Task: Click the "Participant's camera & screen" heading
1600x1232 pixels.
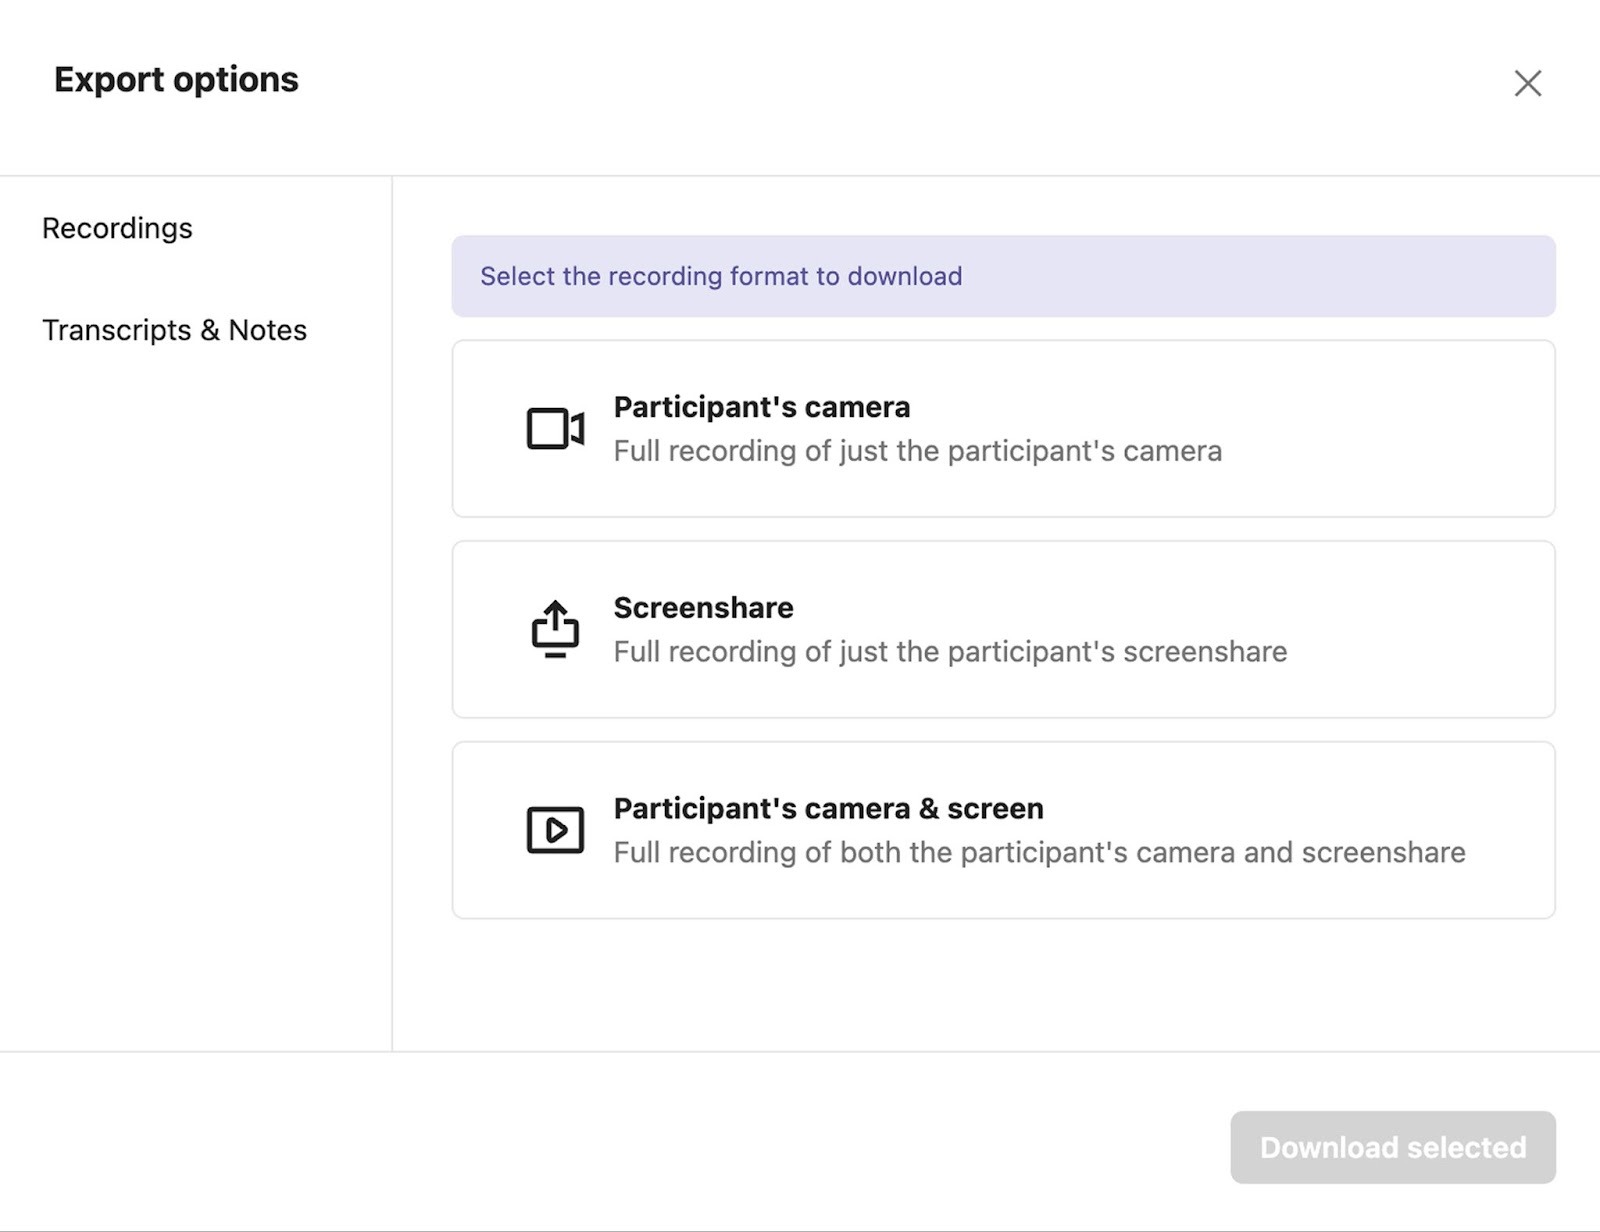Action: [828, 808]
